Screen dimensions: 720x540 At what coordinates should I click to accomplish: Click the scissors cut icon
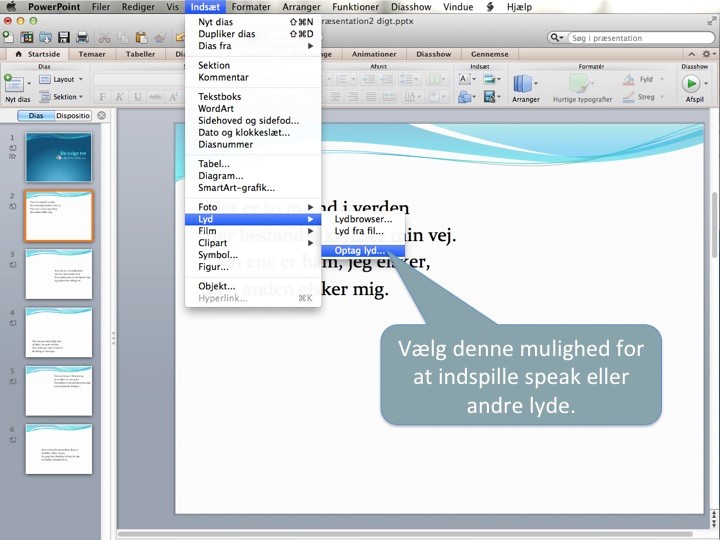tap(105, 37)
